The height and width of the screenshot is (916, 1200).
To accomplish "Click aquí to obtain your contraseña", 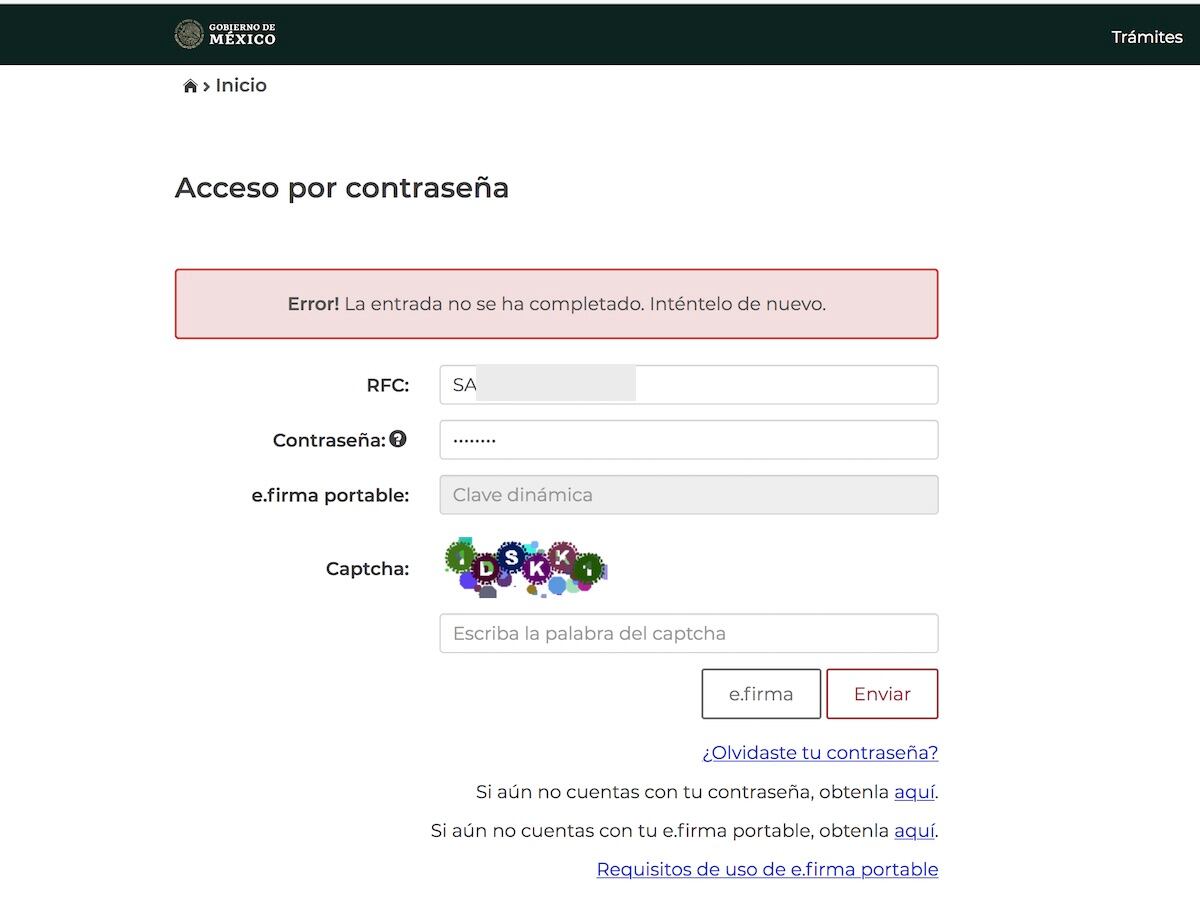I will pos(914,792).
